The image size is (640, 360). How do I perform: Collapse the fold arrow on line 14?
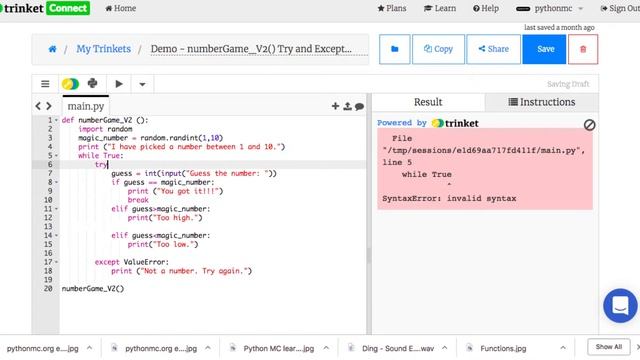coord(56,236)
